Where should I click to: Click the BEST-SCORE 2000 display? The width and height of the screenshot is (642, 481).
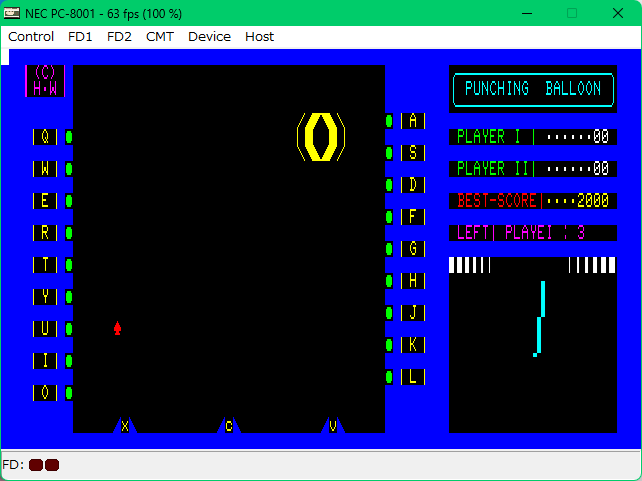[533, 201]
